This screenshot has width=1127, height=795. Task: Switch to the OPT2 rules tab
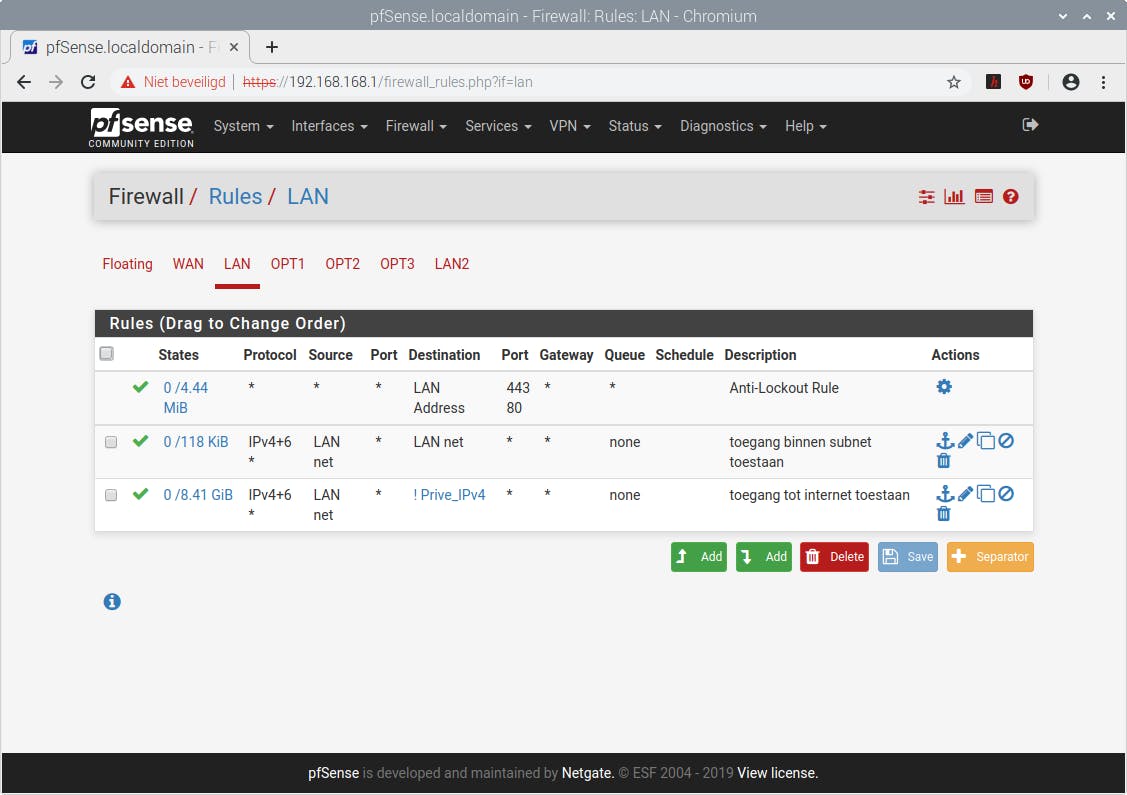click(x=342, y=265)
